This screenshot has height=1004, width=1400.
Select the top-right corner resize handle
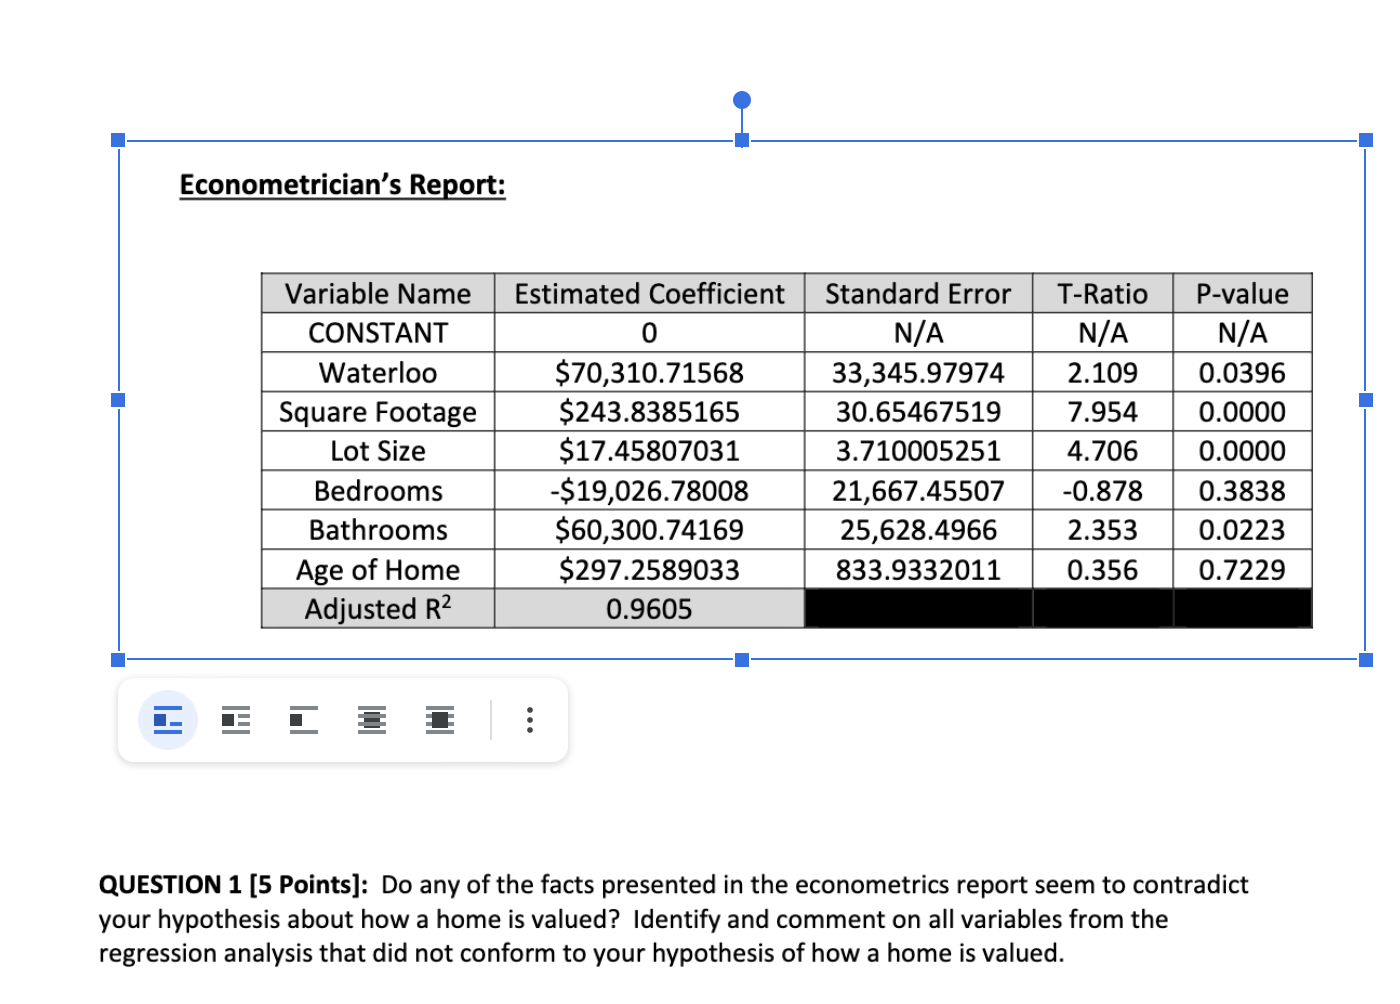click(1366, 140)
